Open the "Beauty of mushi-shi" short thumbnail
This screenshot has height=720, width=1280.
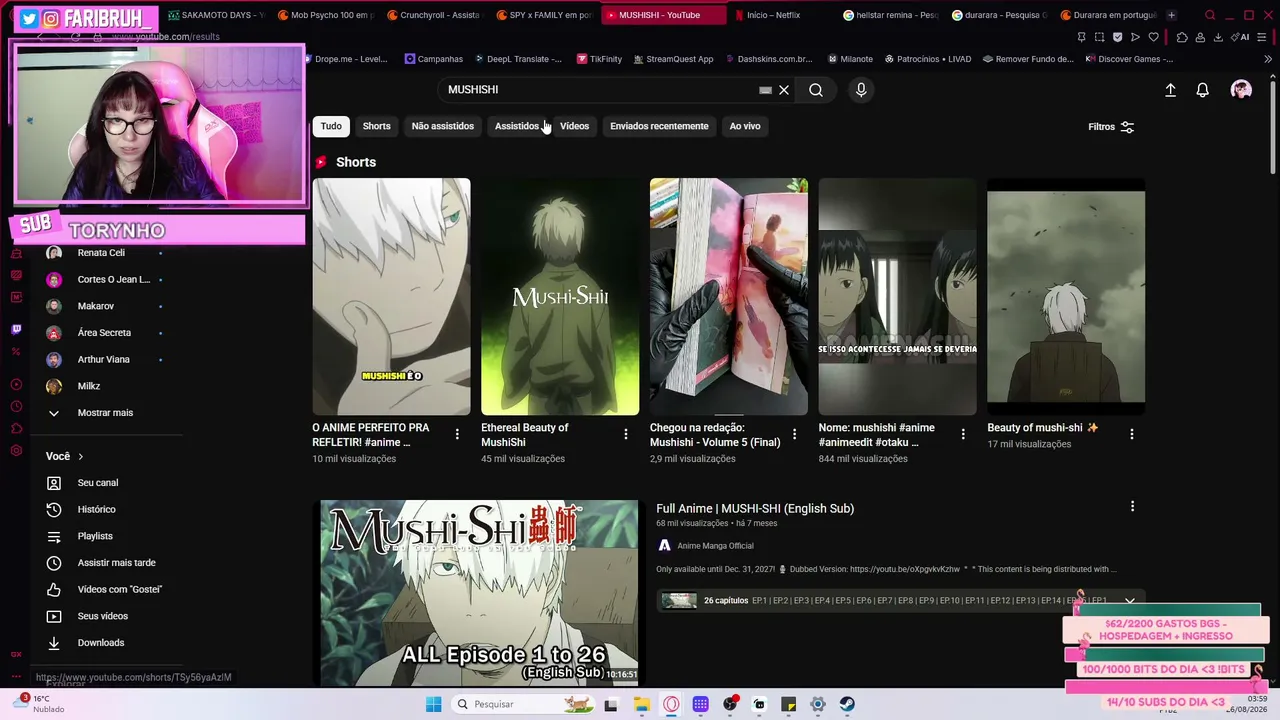tap(1066, 296)
